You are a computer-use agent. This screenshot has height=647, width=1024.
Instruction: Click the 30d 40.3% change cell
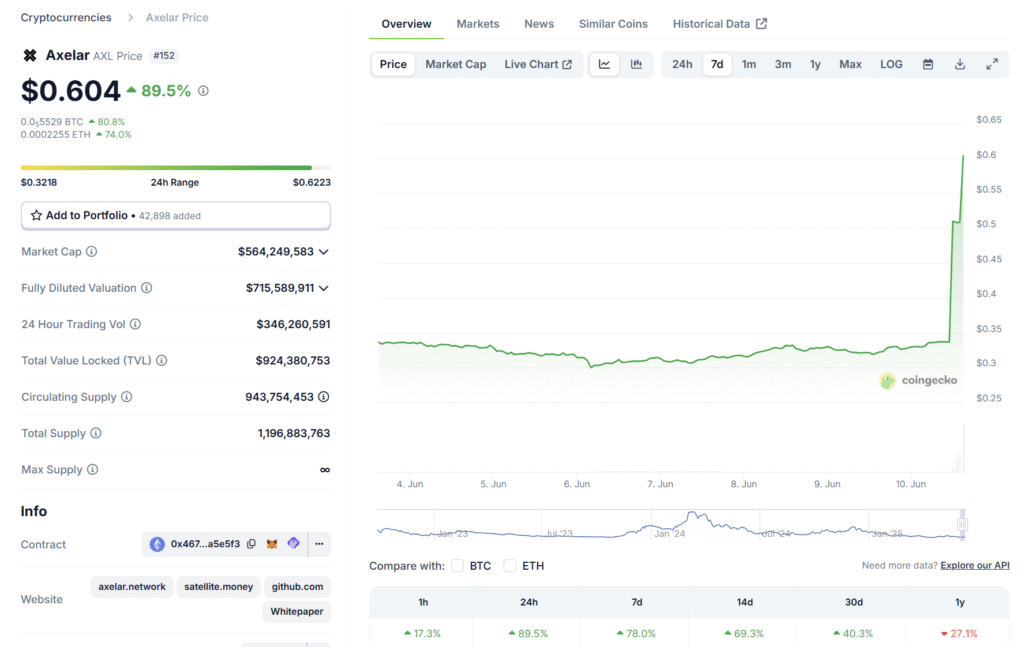coord(853,633)
